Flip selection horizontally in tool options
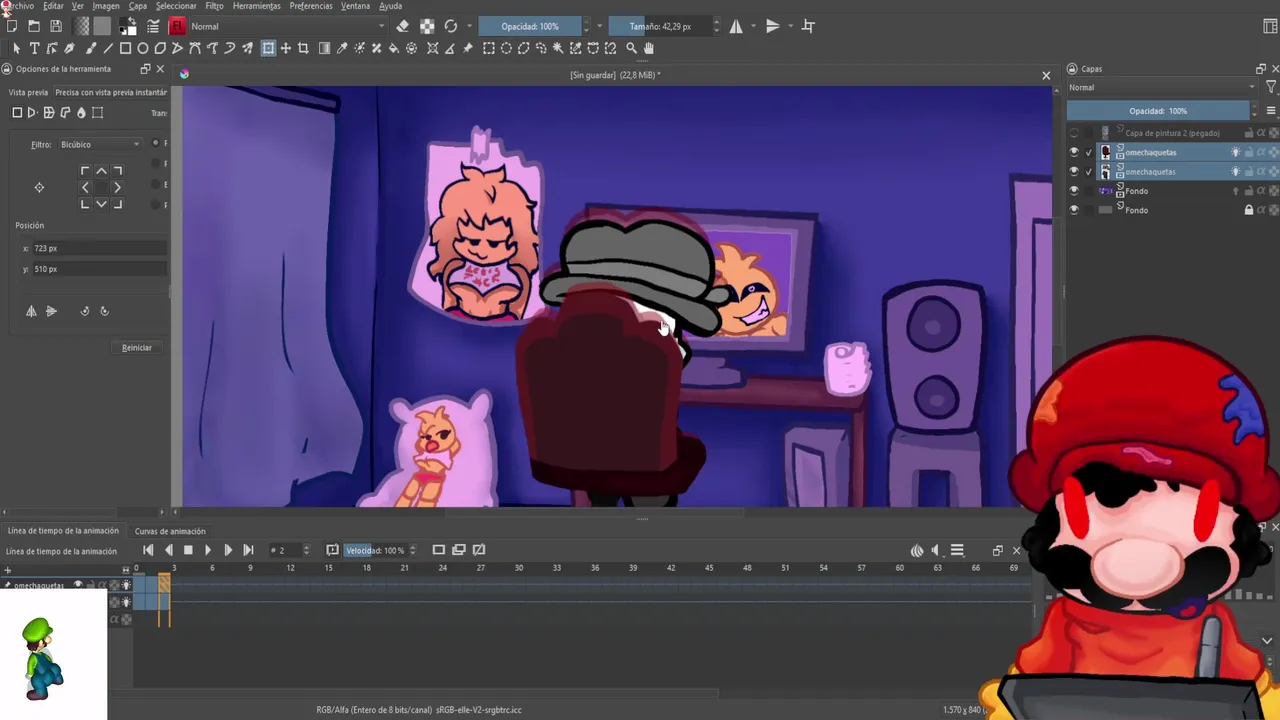 [x=31, y=311]
